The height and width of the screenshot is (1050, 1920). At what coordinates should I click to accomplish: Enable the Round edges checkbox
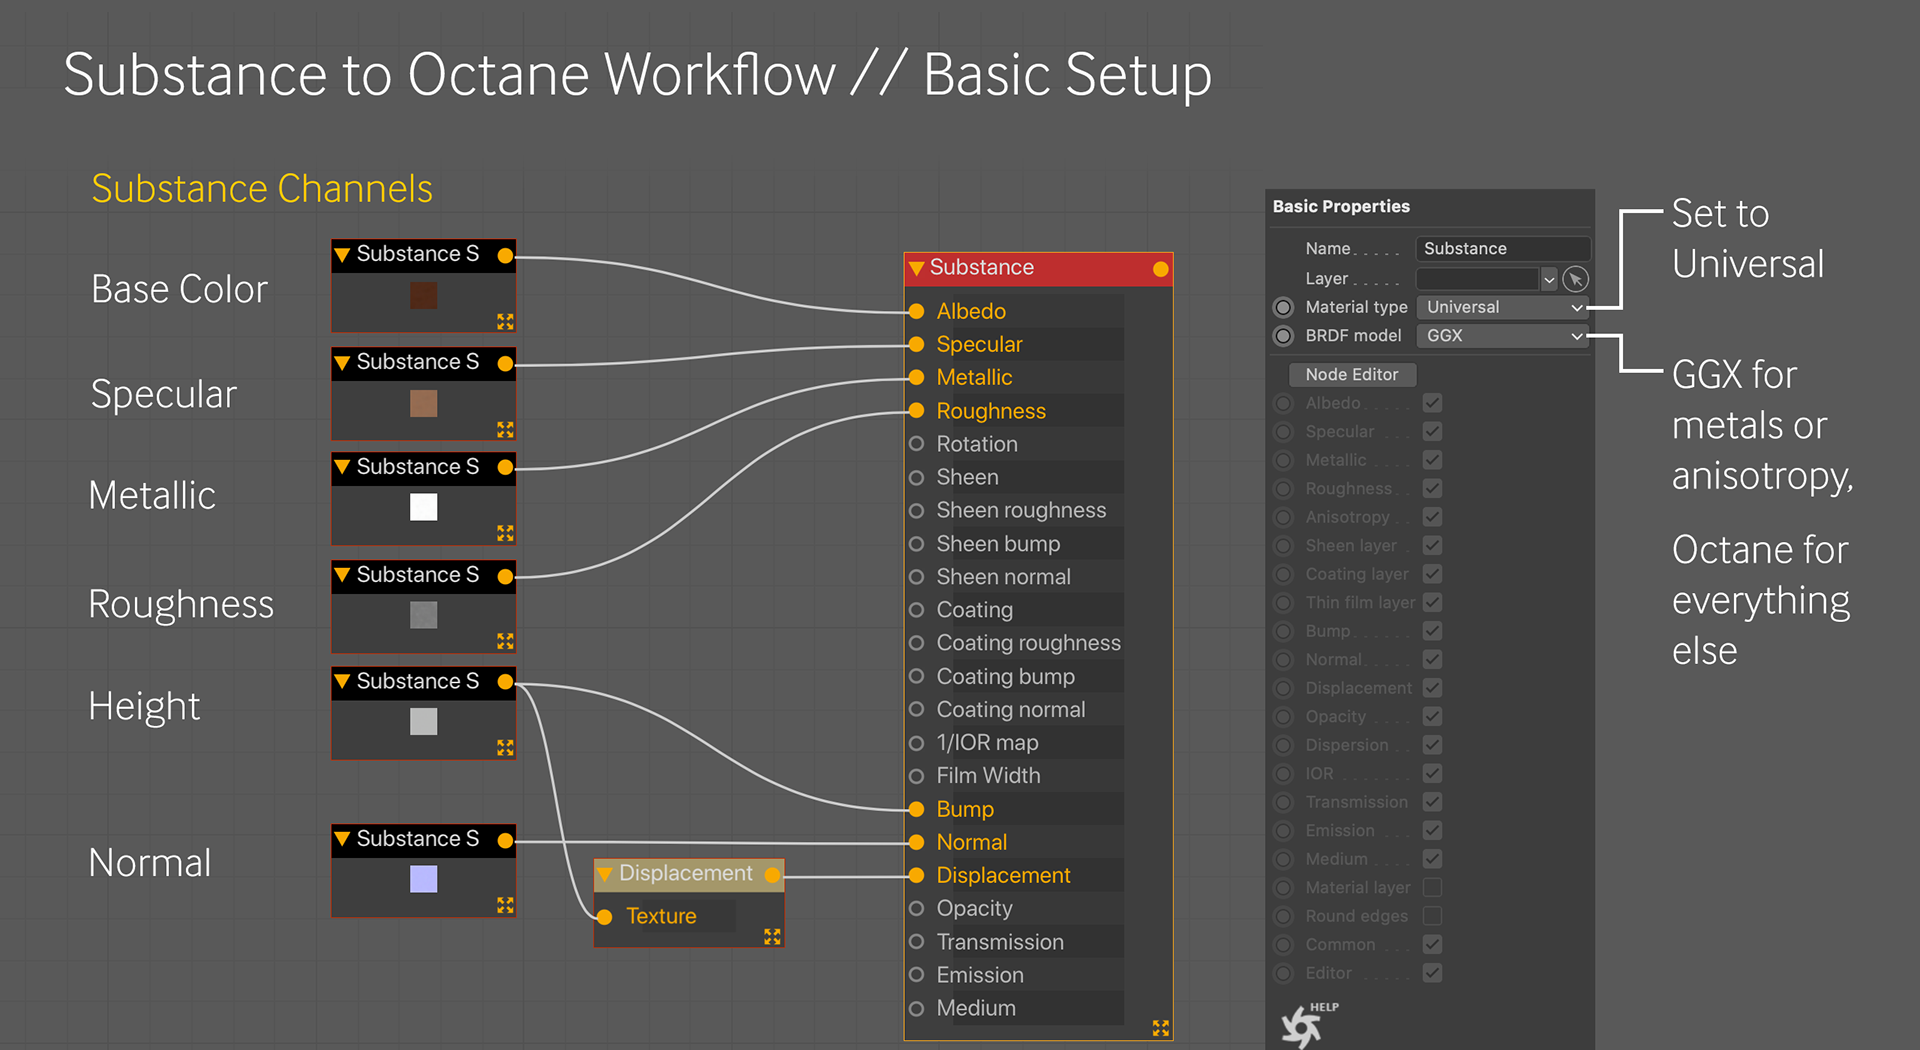click(x=1432, y=916)
